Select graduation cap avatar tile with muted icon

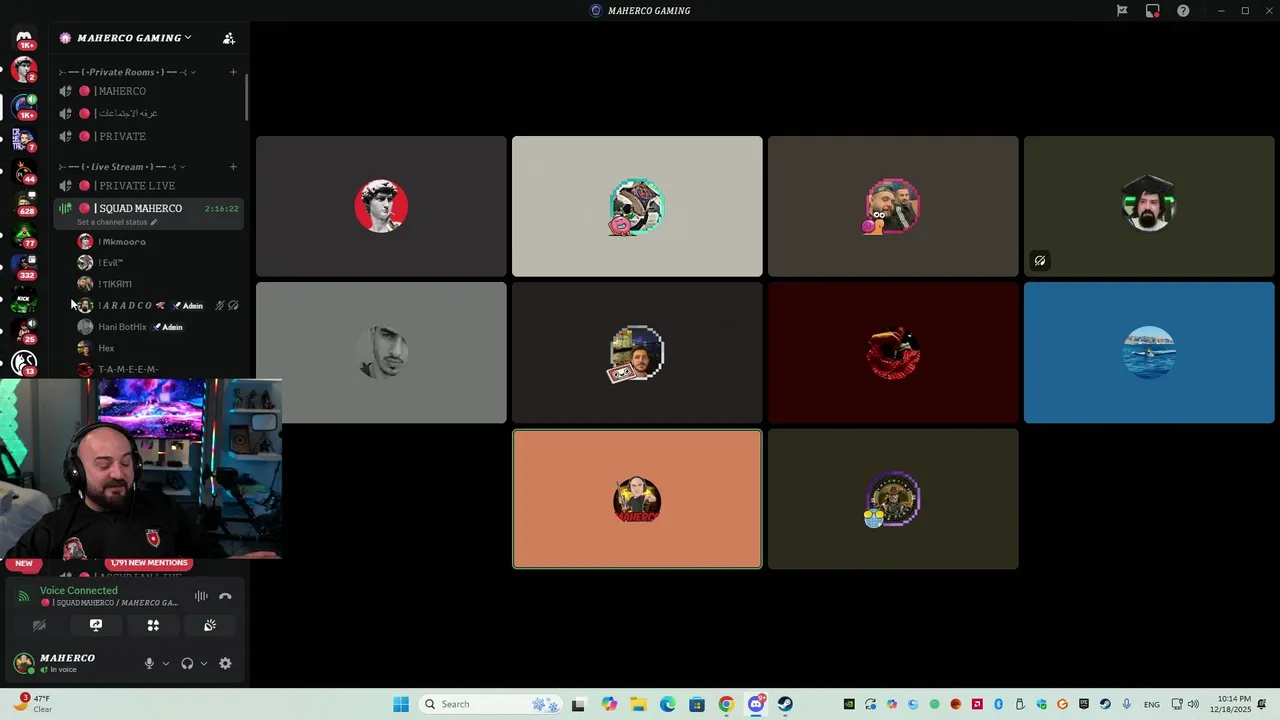click(1149, 206)
